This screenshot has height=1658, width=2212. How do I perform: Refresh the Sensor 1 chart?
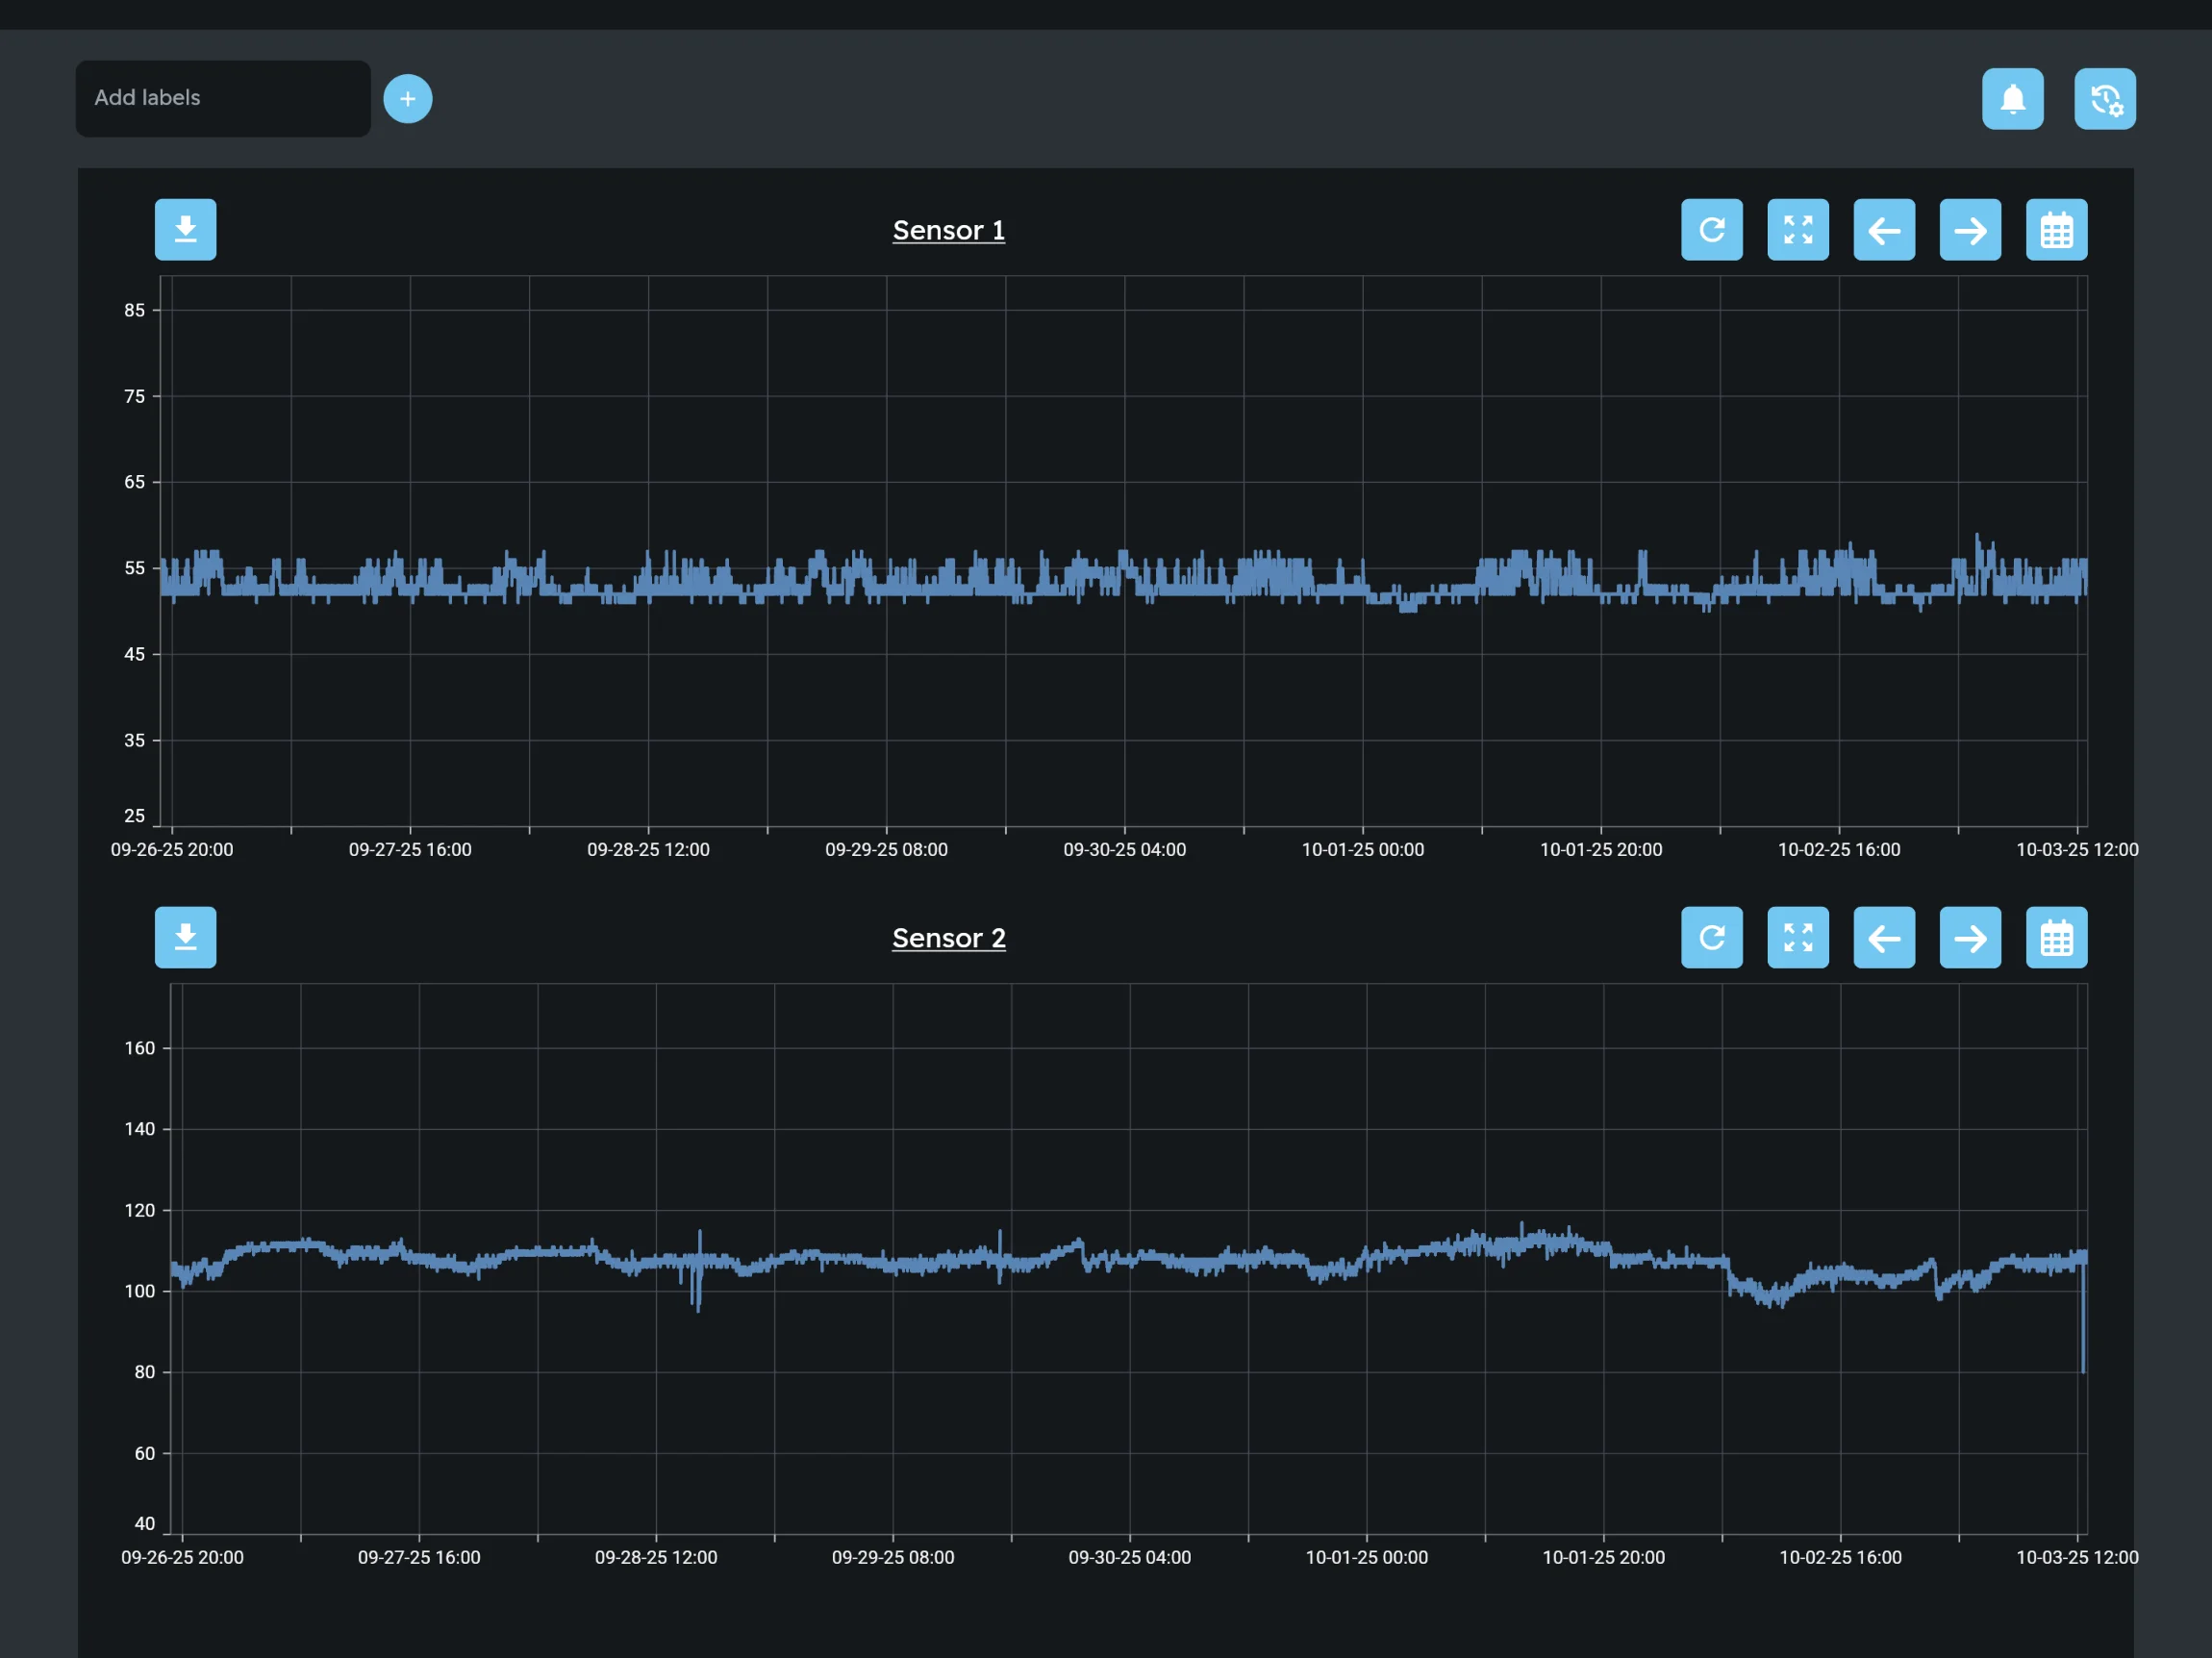[x=1711, y=229]
